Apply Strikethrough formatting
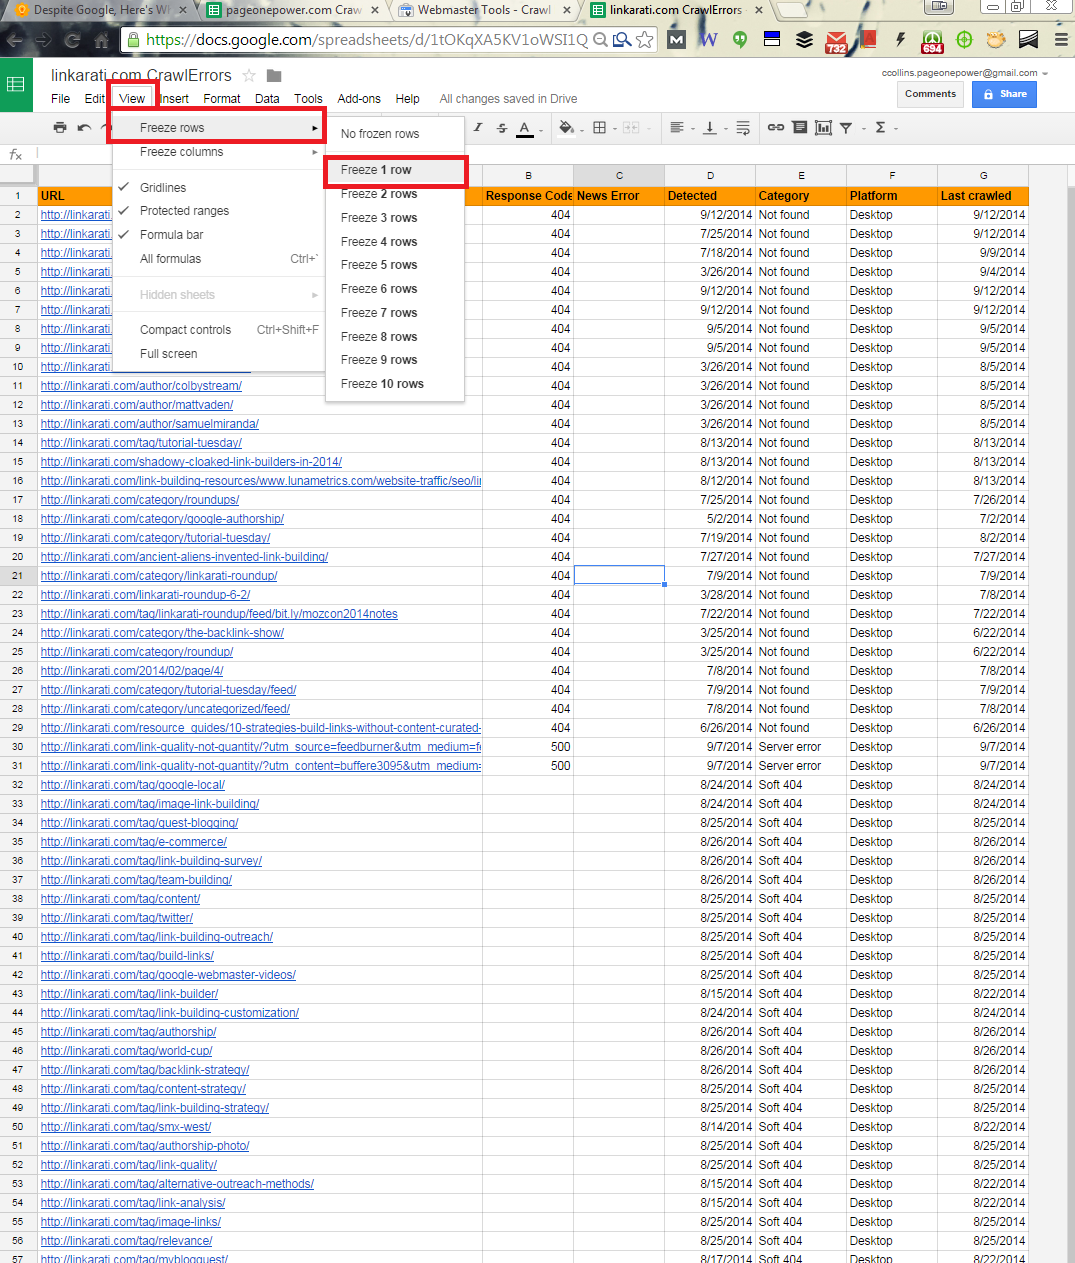The width and height of the screenshot is (1075, 1263). [501, 128]
